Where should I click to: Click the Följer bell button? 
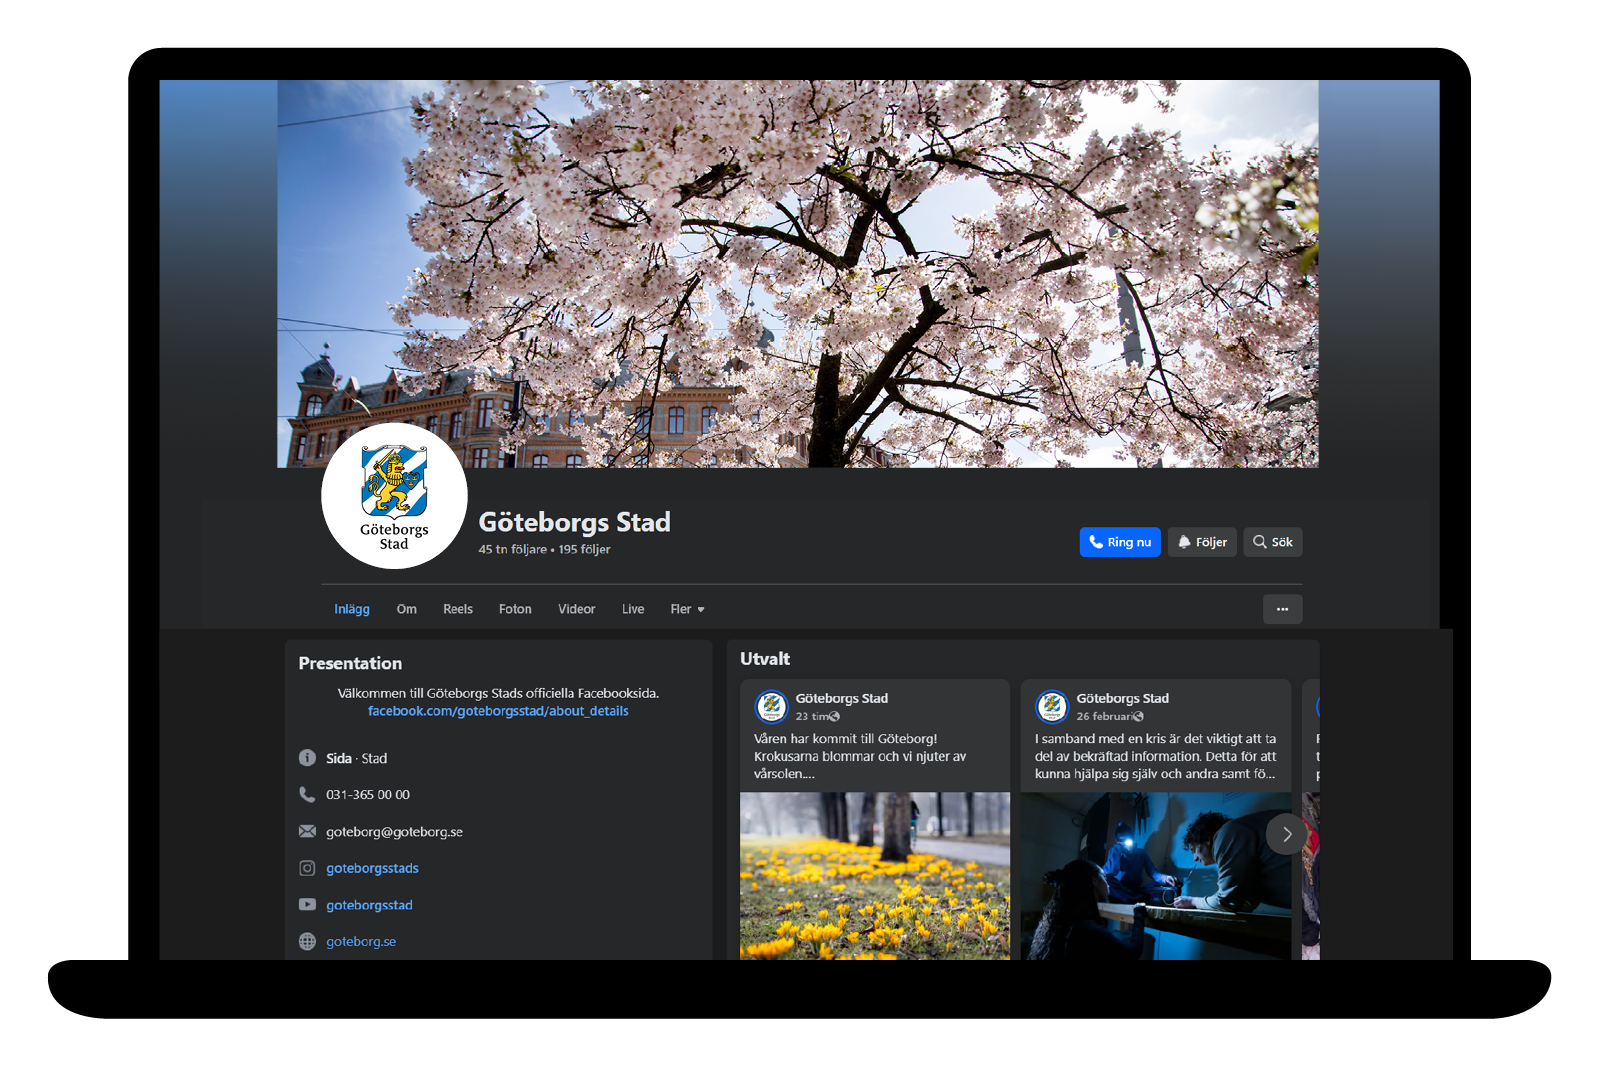[1202, 542]
